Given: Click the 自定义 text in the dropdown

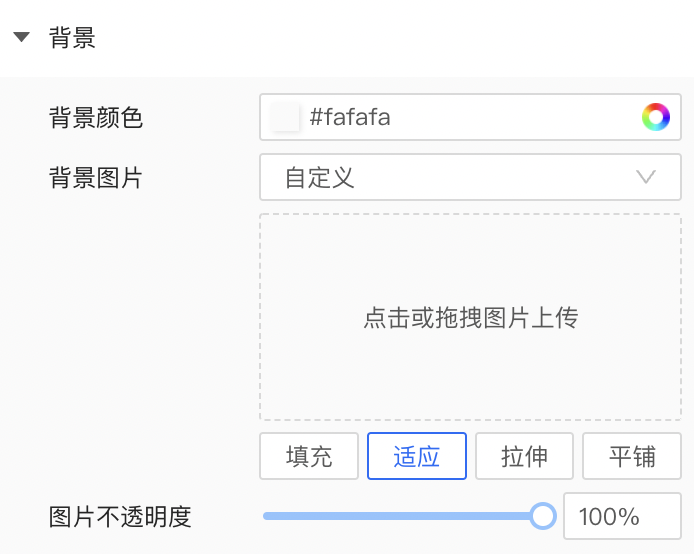Looking at the screenshot, I should tap(319, 177).
